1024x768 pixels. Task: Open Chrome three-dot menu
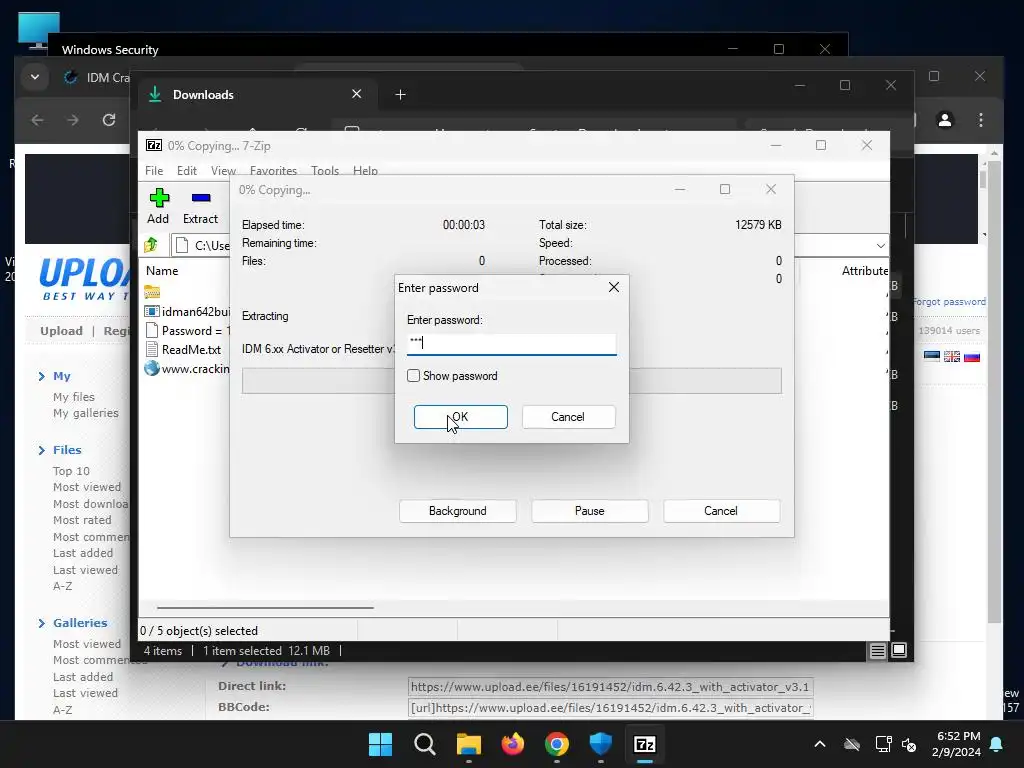(x=980, y=120)
